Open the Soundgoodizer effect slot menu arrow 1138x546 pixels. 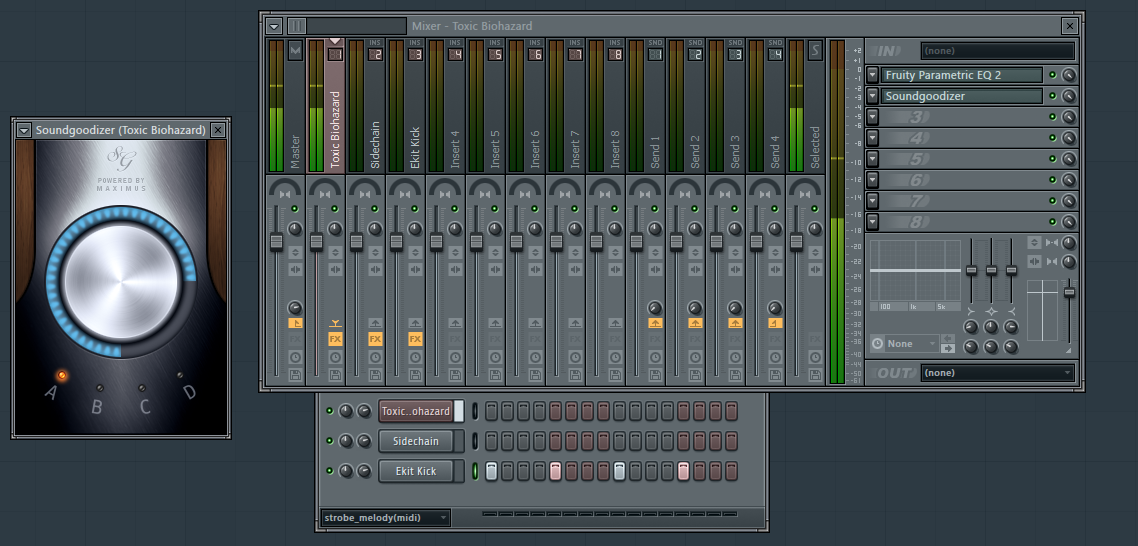pyautogui.click(x=872, y=96)
